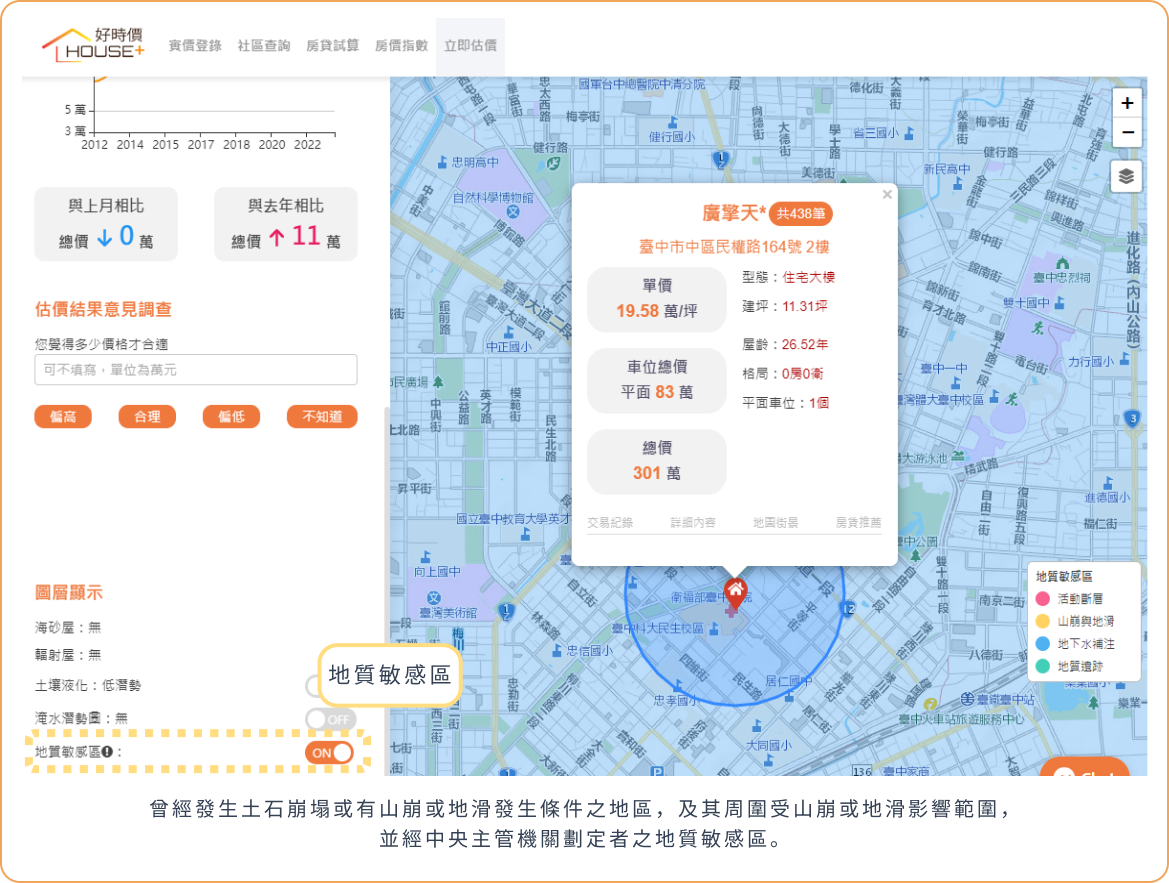
Task: Switch to 交易紀錄 tab in popup
Action: 610,522
